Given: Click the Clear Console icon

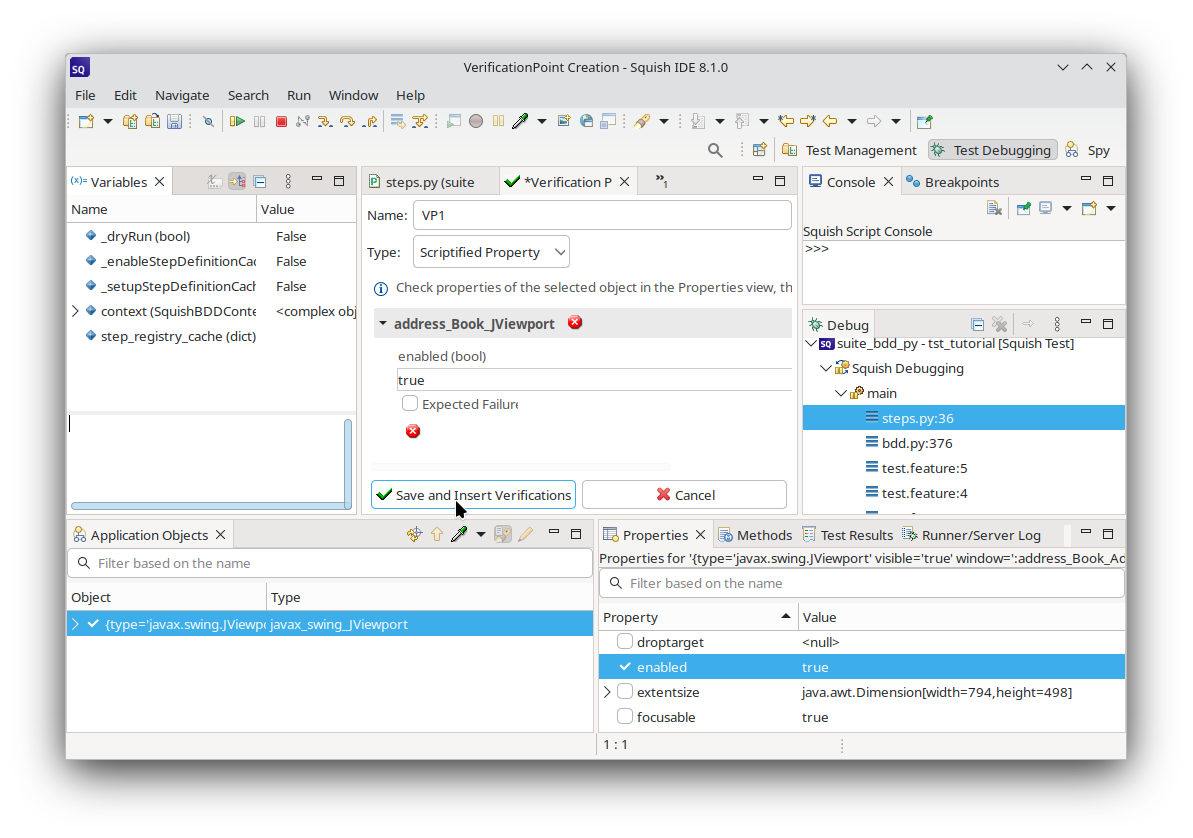Looking at the screenshot, I should point(994,208).
